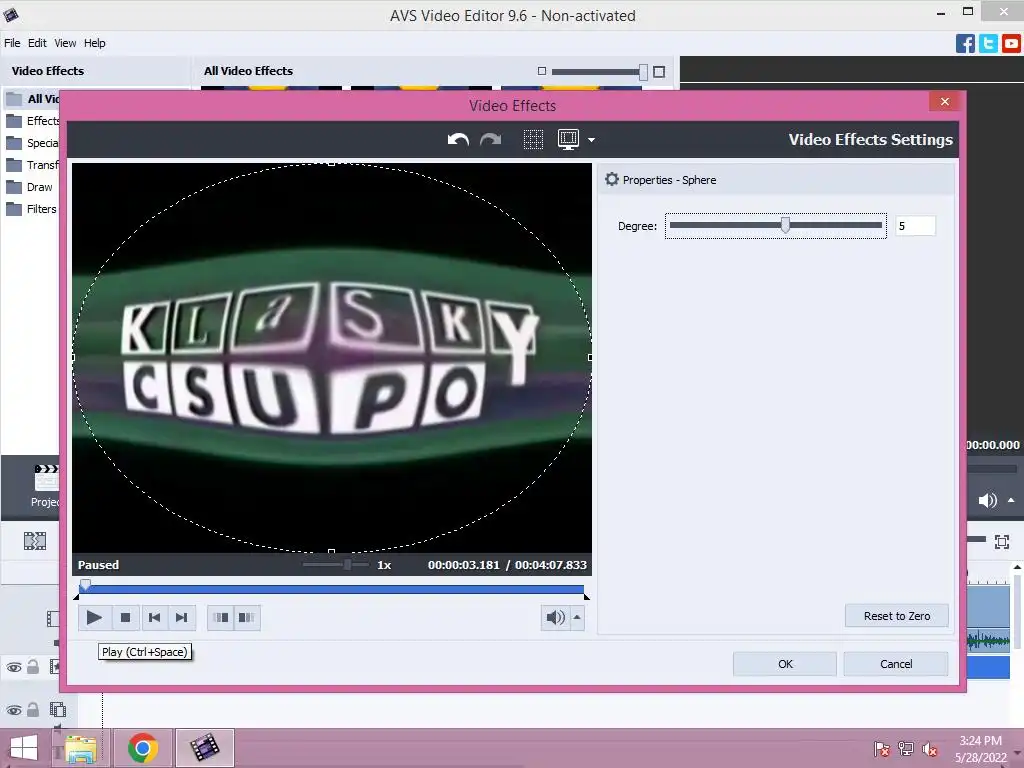The image size is (1024, 768).
Task: Open the Edit menu
Action: [x=37, y=43]
